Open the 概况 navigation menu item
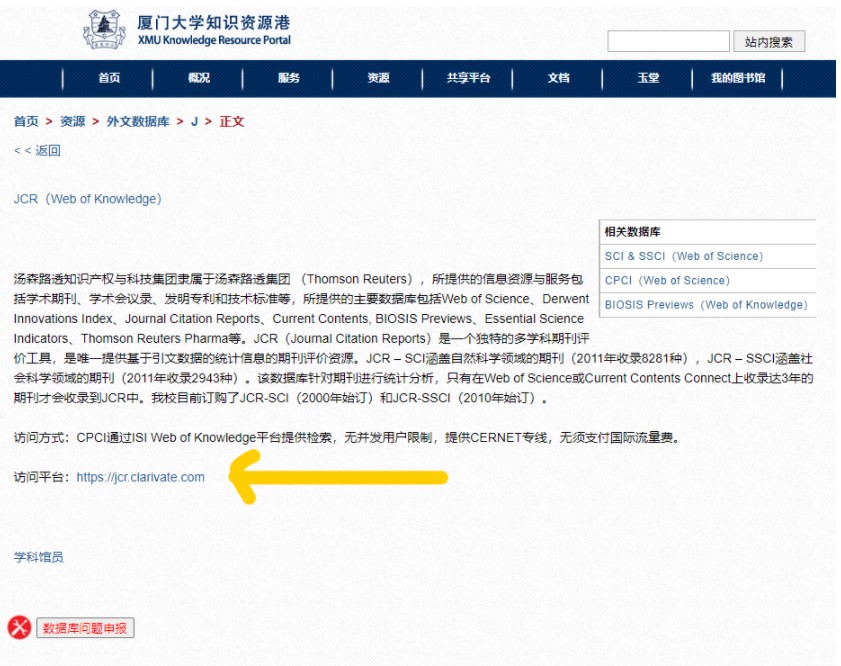Viewport: 841px width, 666px height. click(199, 78)
